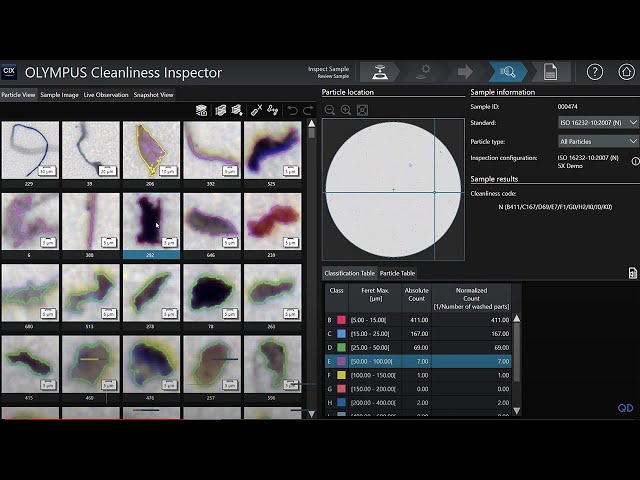Select particle thumbnail 229
This screenshot has width=640, height=480.
click(x=30, y=150)
